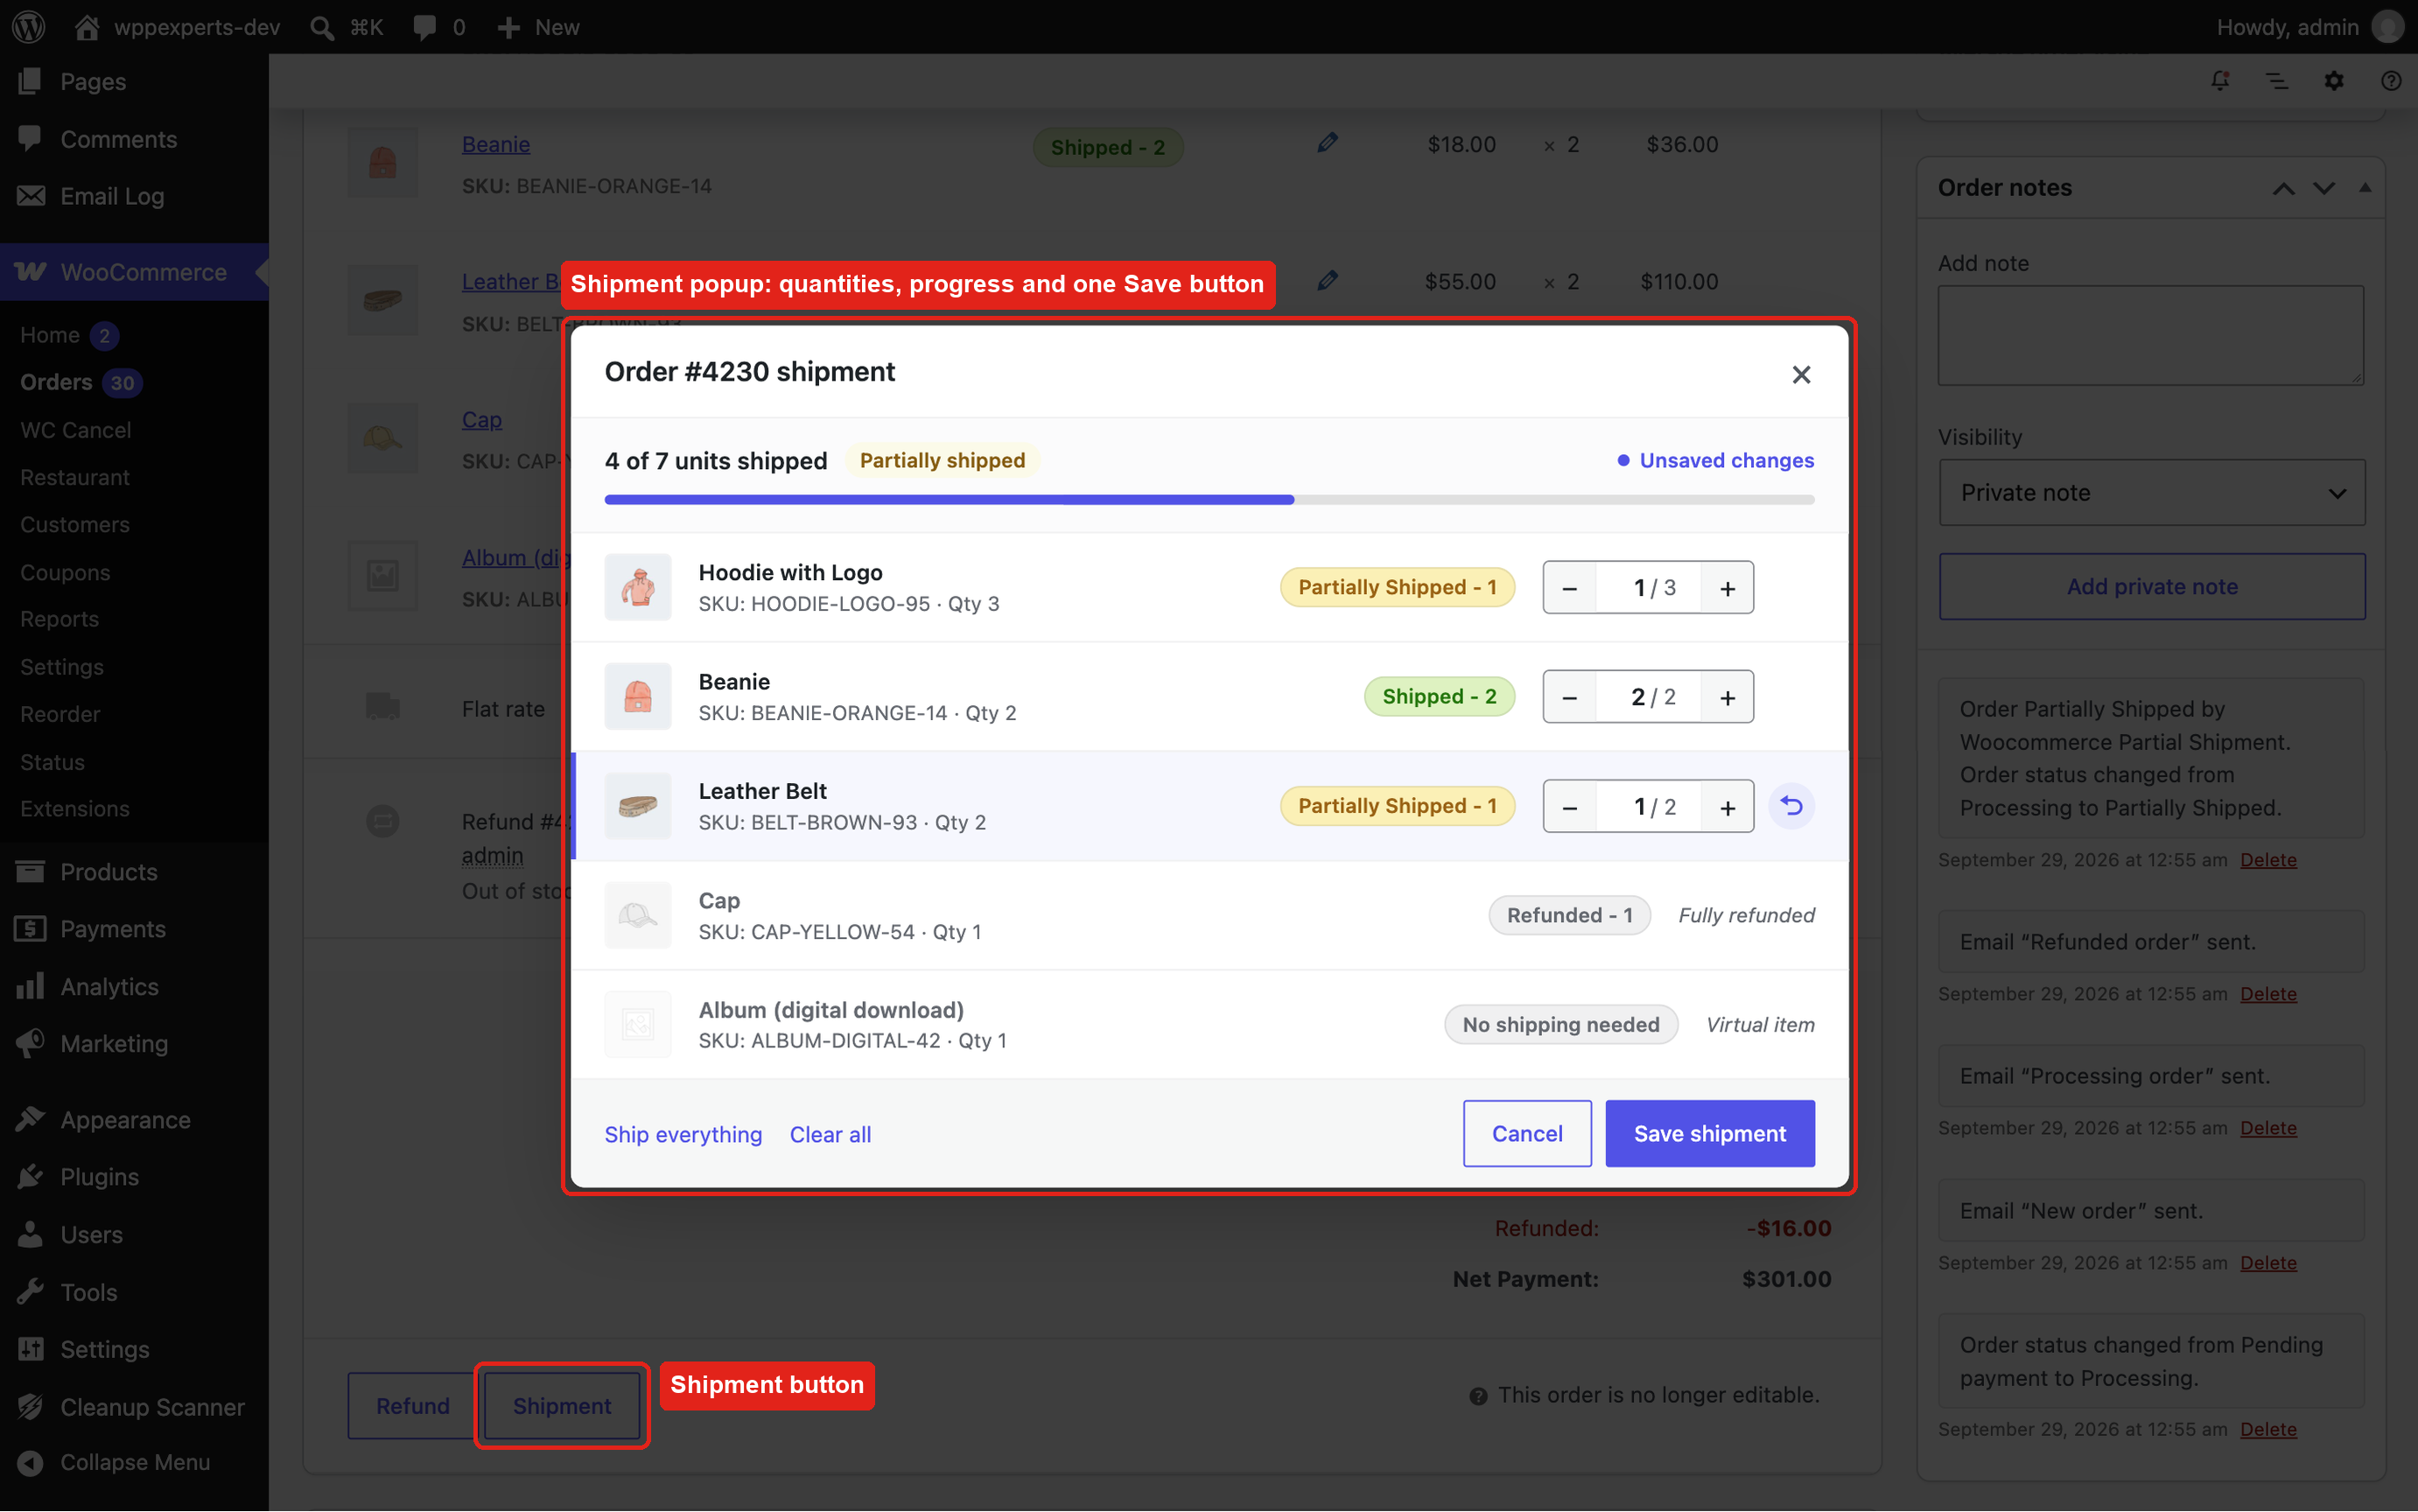Click the Hoodie with Logo quantity field

click(x=1648, y=588)
